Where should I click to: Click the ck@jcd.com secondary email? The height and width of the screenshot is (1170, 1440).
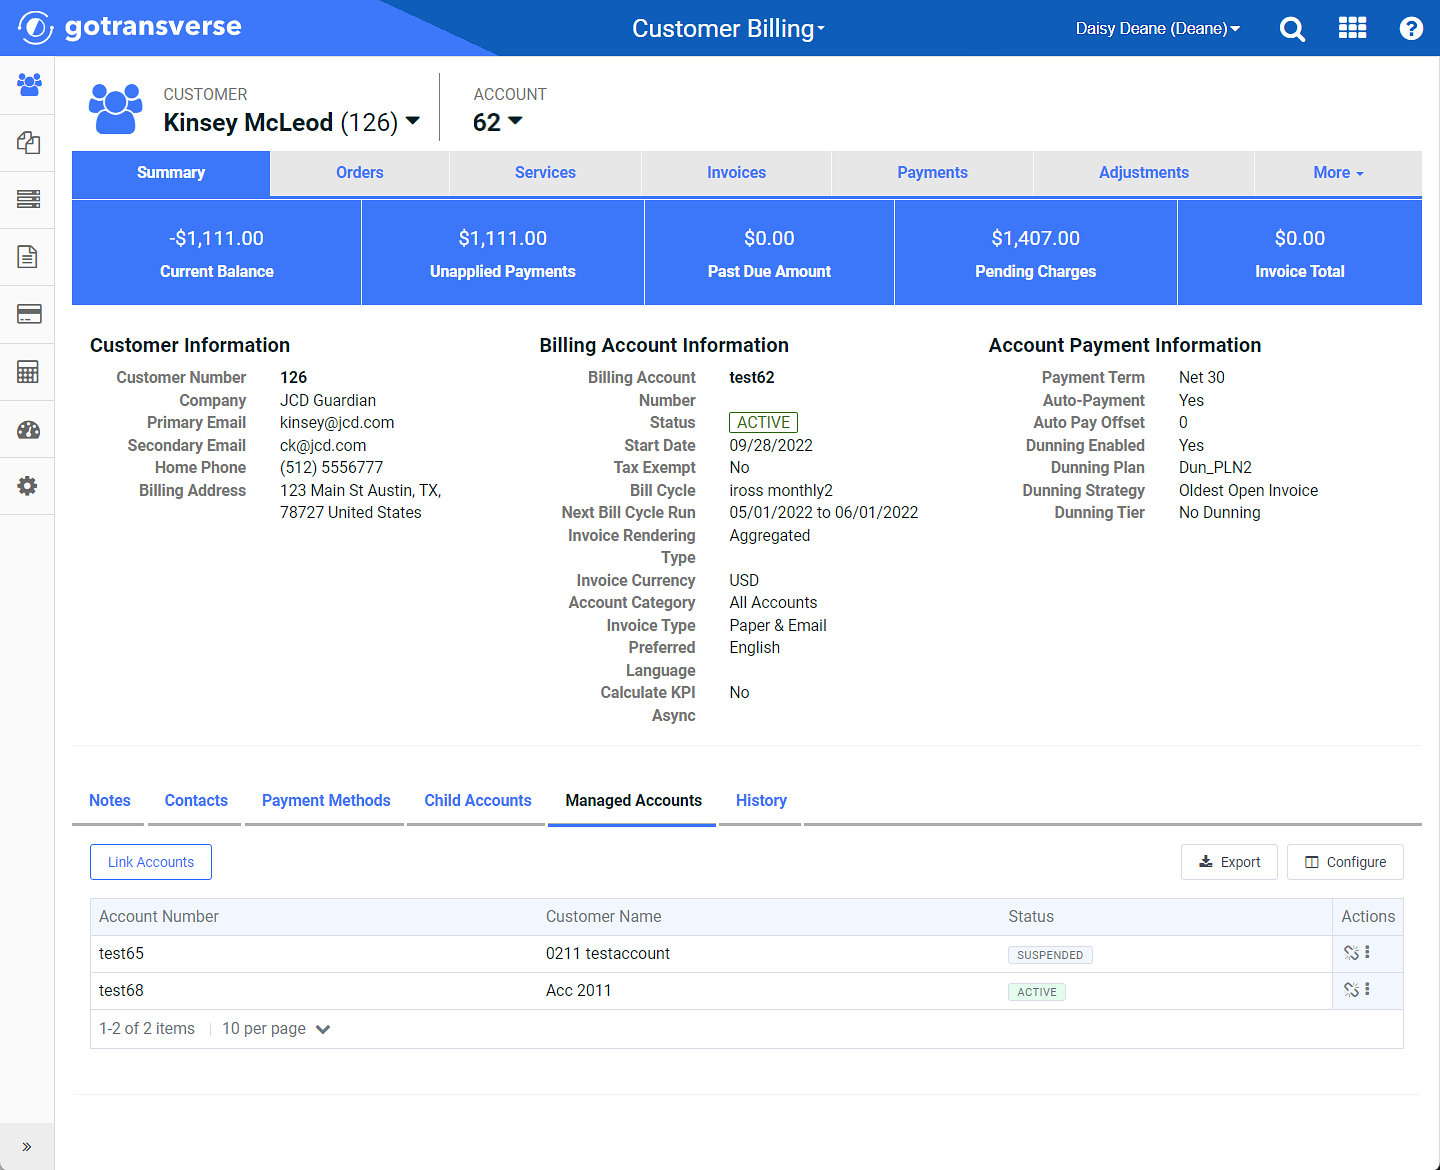(x=323, y=446)
